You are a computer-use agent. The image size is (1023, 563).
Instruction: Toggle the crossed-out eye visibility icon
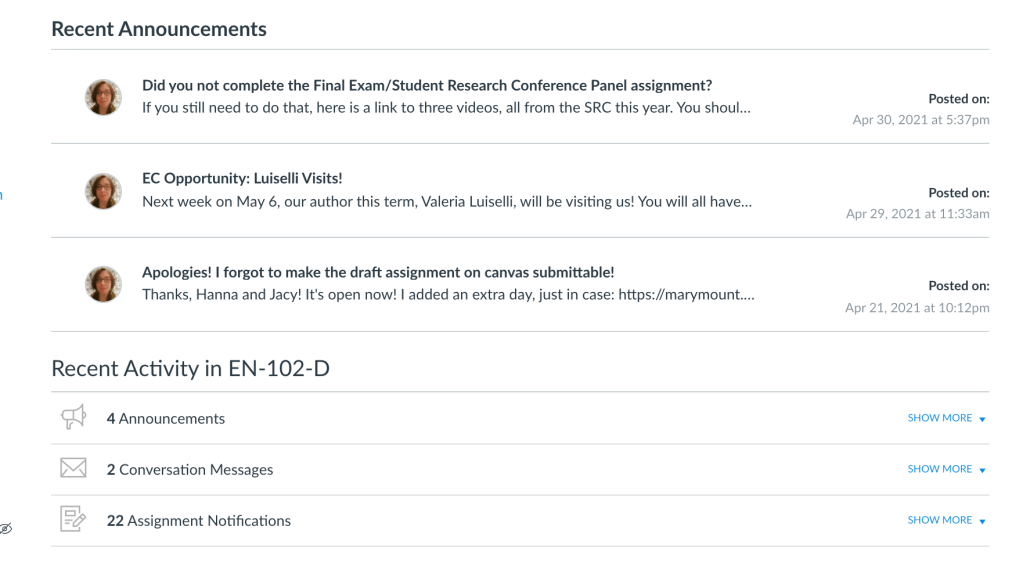click(6, 528)
